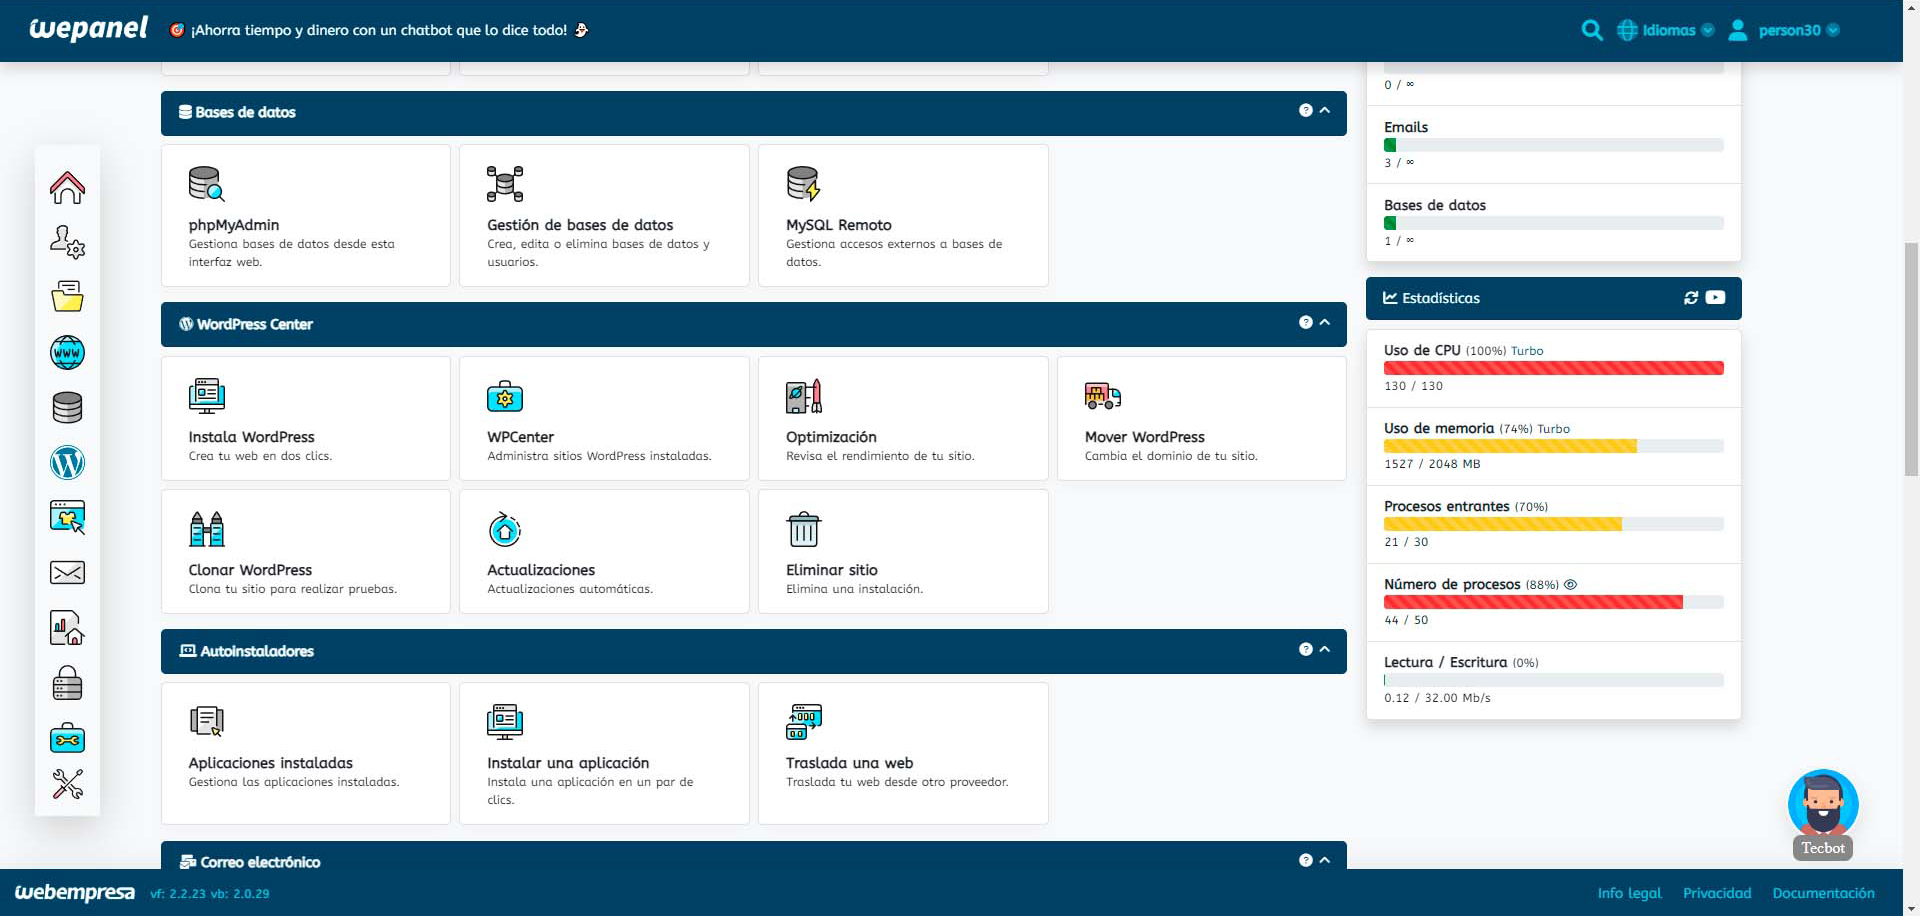Click the Turbo link for Uso de memoria

pos(1553,429)
